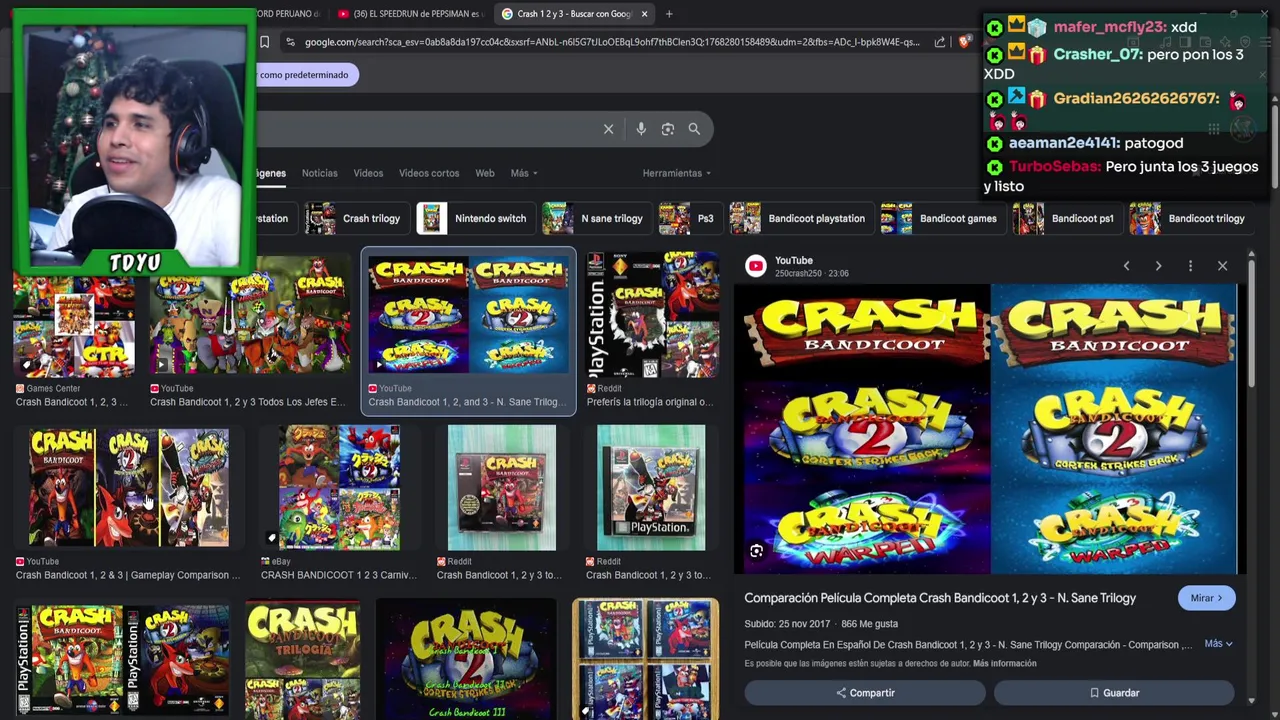
Task: Open the large Crash preview image
Action: (x=991, y=430)
